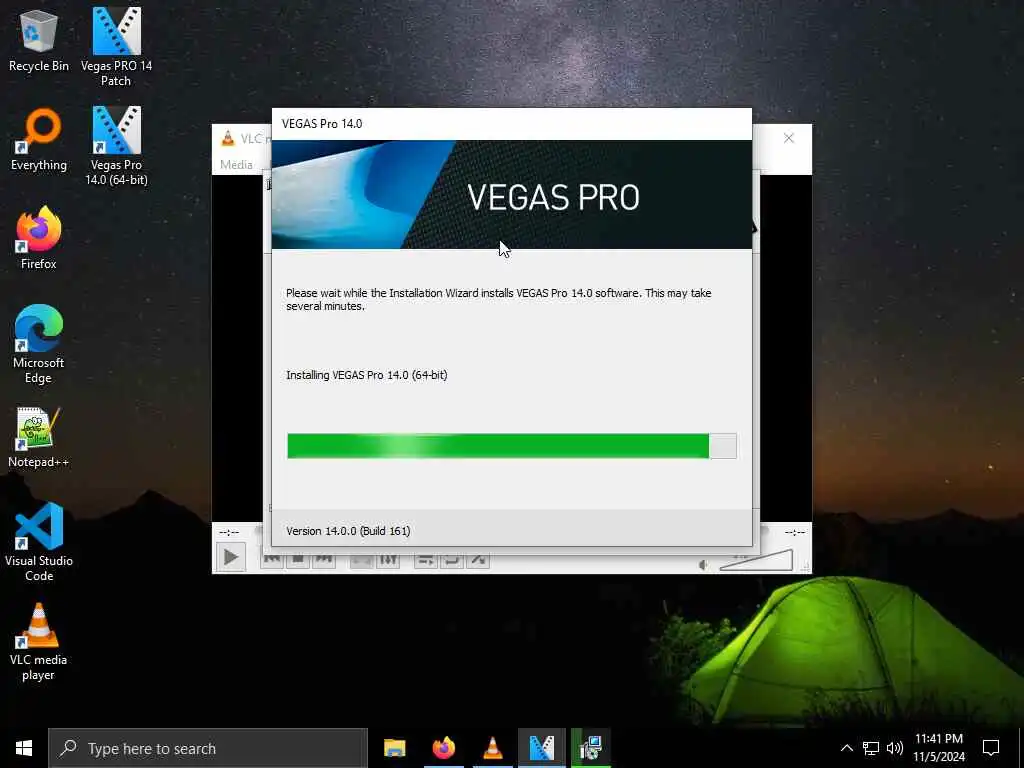Image resolution: width=1024 pixels, height=768 pixels.
Task: Click the 'Please wait while the Installation Wizard' message
Action: (499, 299)
